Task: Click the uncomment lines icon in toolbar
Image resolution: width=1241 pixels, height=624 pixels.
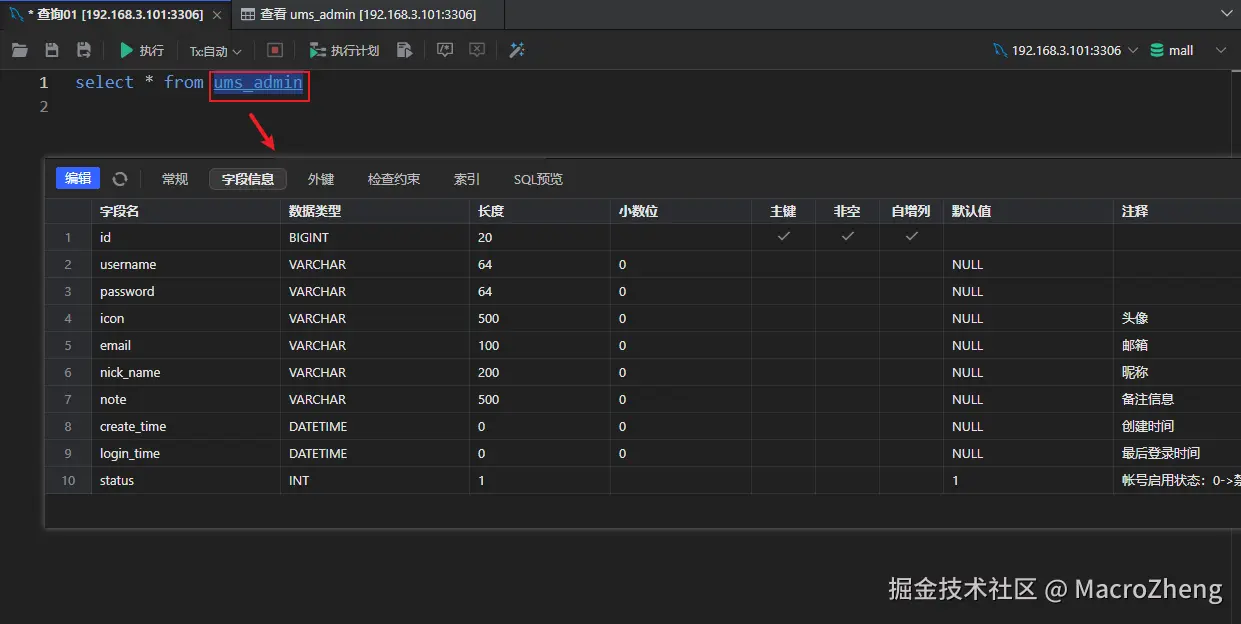Action: 477,50
